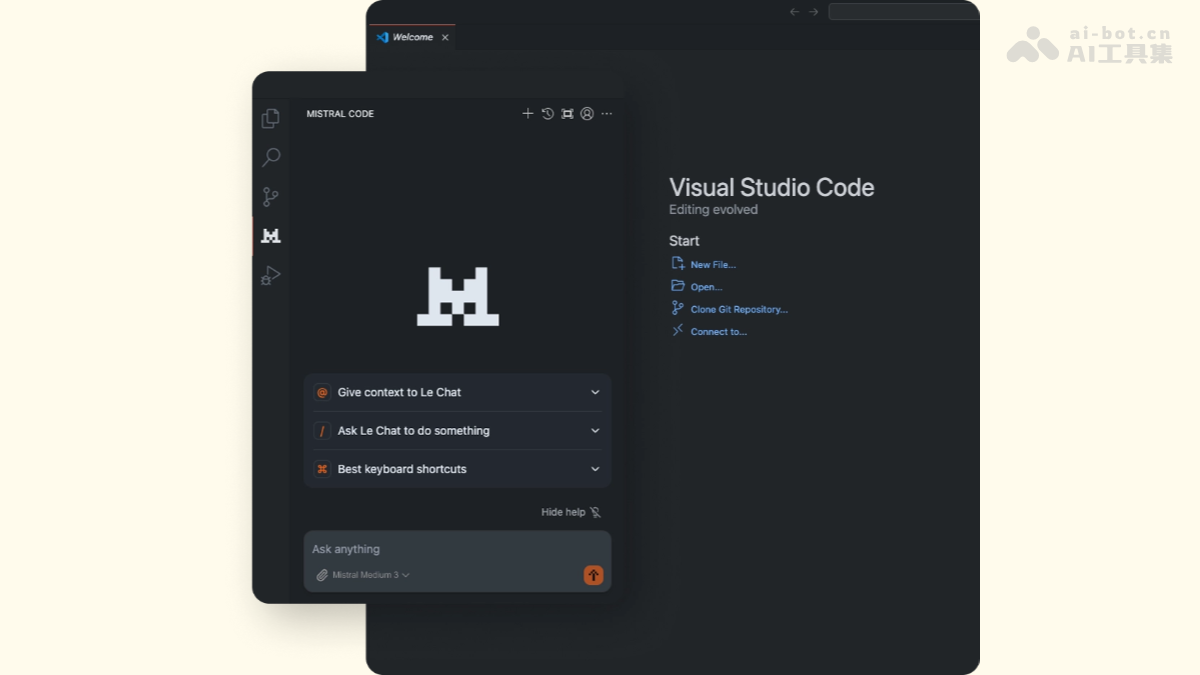
Task: Open the Search icon in the activity bar
Action: point(269,157)
